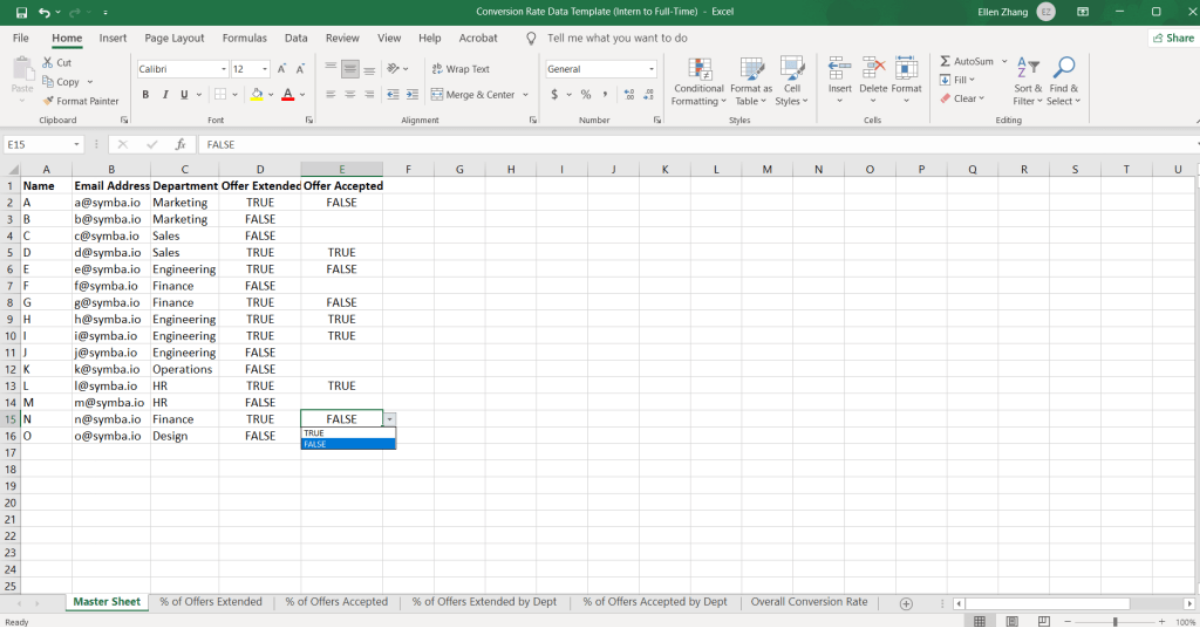The image size is (1200, 627).
Task: Increase font size with the larger A icon
Action: 283,69
